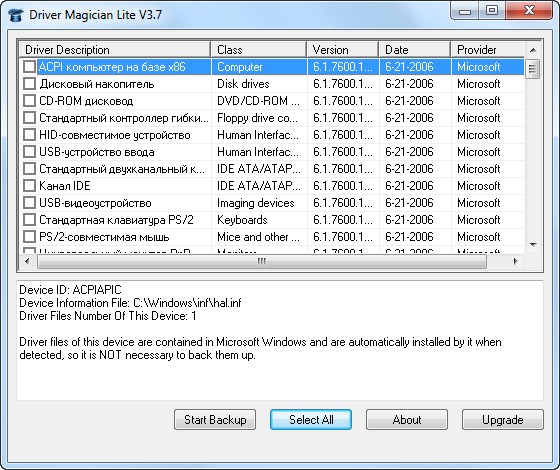The image size is (560, 470).
Task: Close the Driver Magician Lite window
Action: tap(529, 11)
